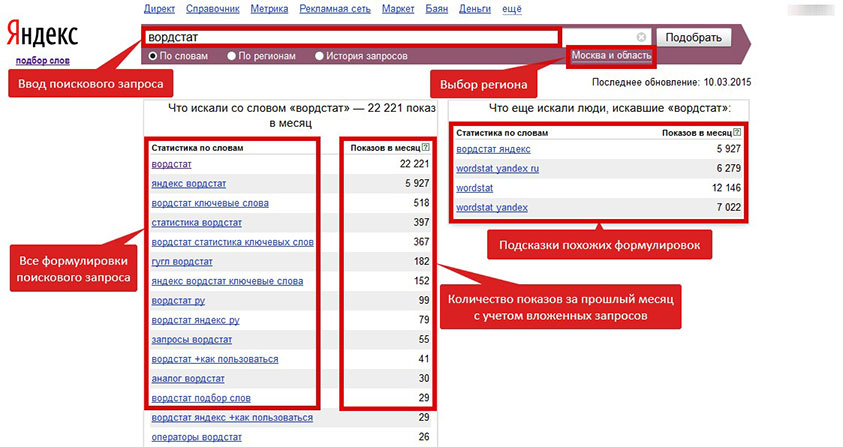The image size is (843, 447).
Task: Open the 'яндекс вордстат' keyword link
Action: click(x=195, y=183)
